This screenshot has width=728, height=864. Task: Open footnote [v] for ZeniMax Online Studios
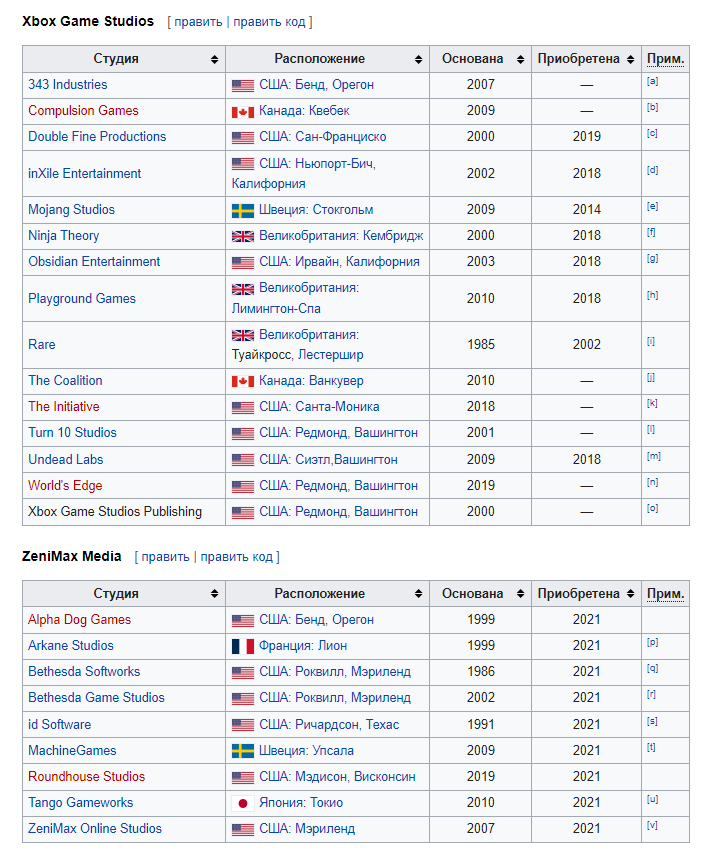[652, 825]
